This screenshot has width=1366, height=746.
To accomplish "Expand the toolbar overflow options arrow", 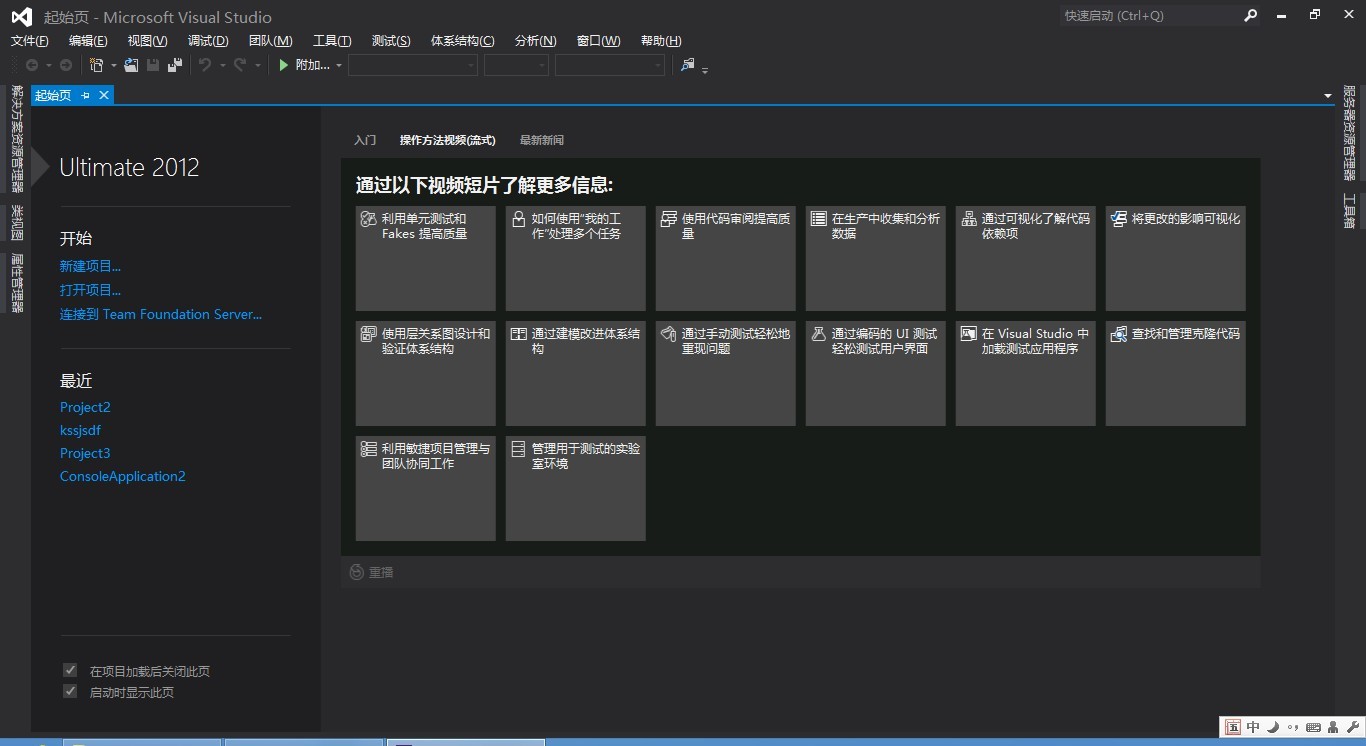I will coord(705,70).
